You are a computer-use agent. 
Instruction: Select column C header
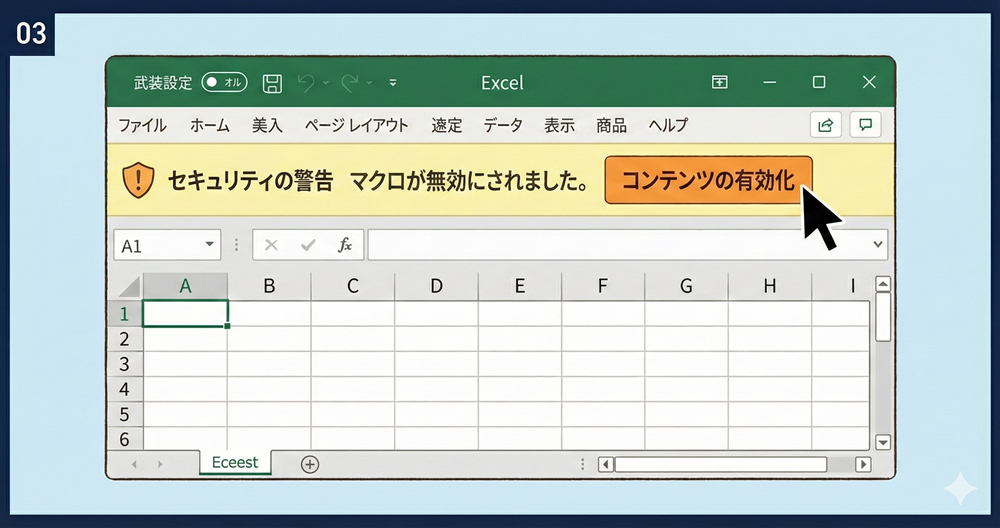pos(353,286)
